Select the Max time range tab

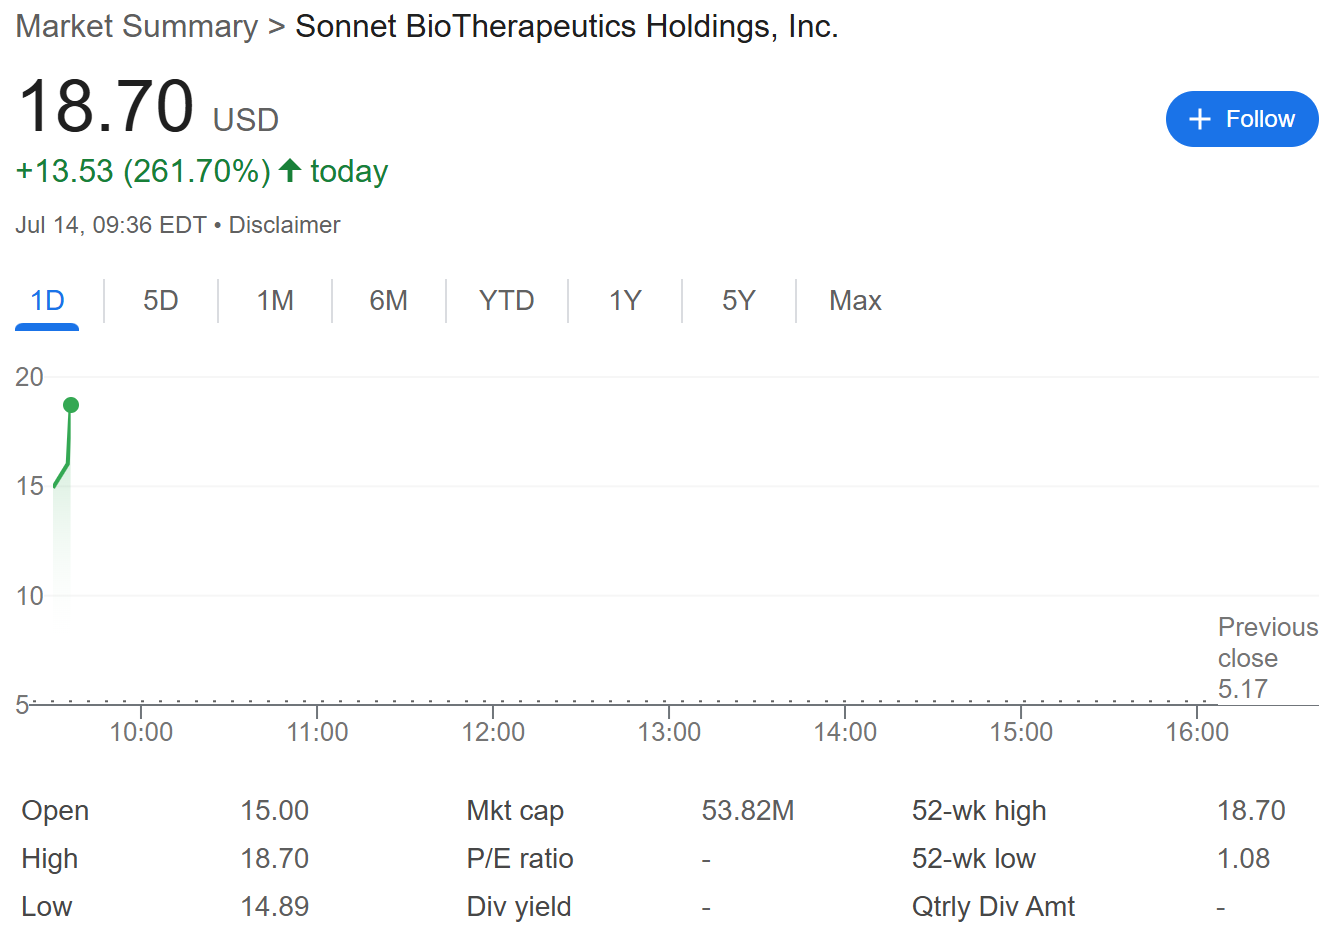coord(855,300)
